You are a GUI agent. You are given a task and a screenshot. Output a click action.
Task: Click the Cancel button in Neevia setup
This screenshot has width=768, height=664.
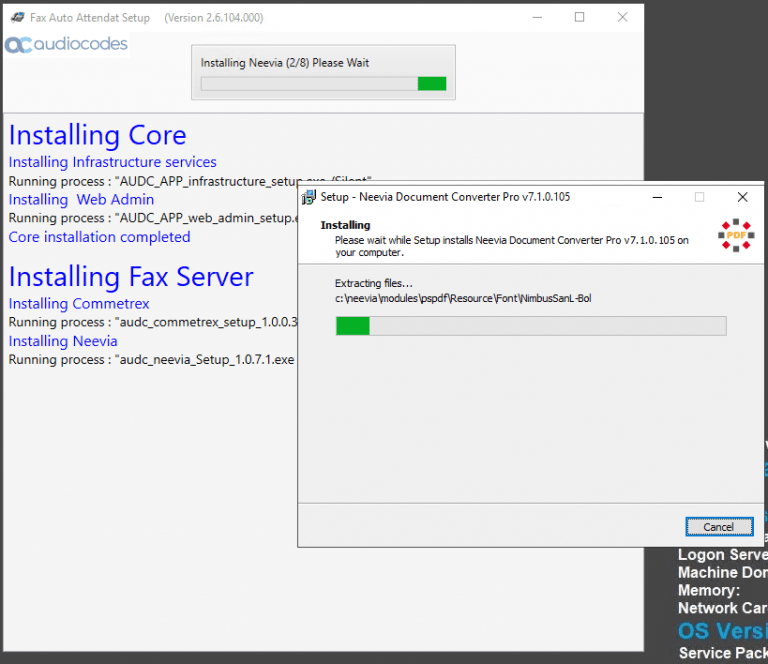(718, 527)
